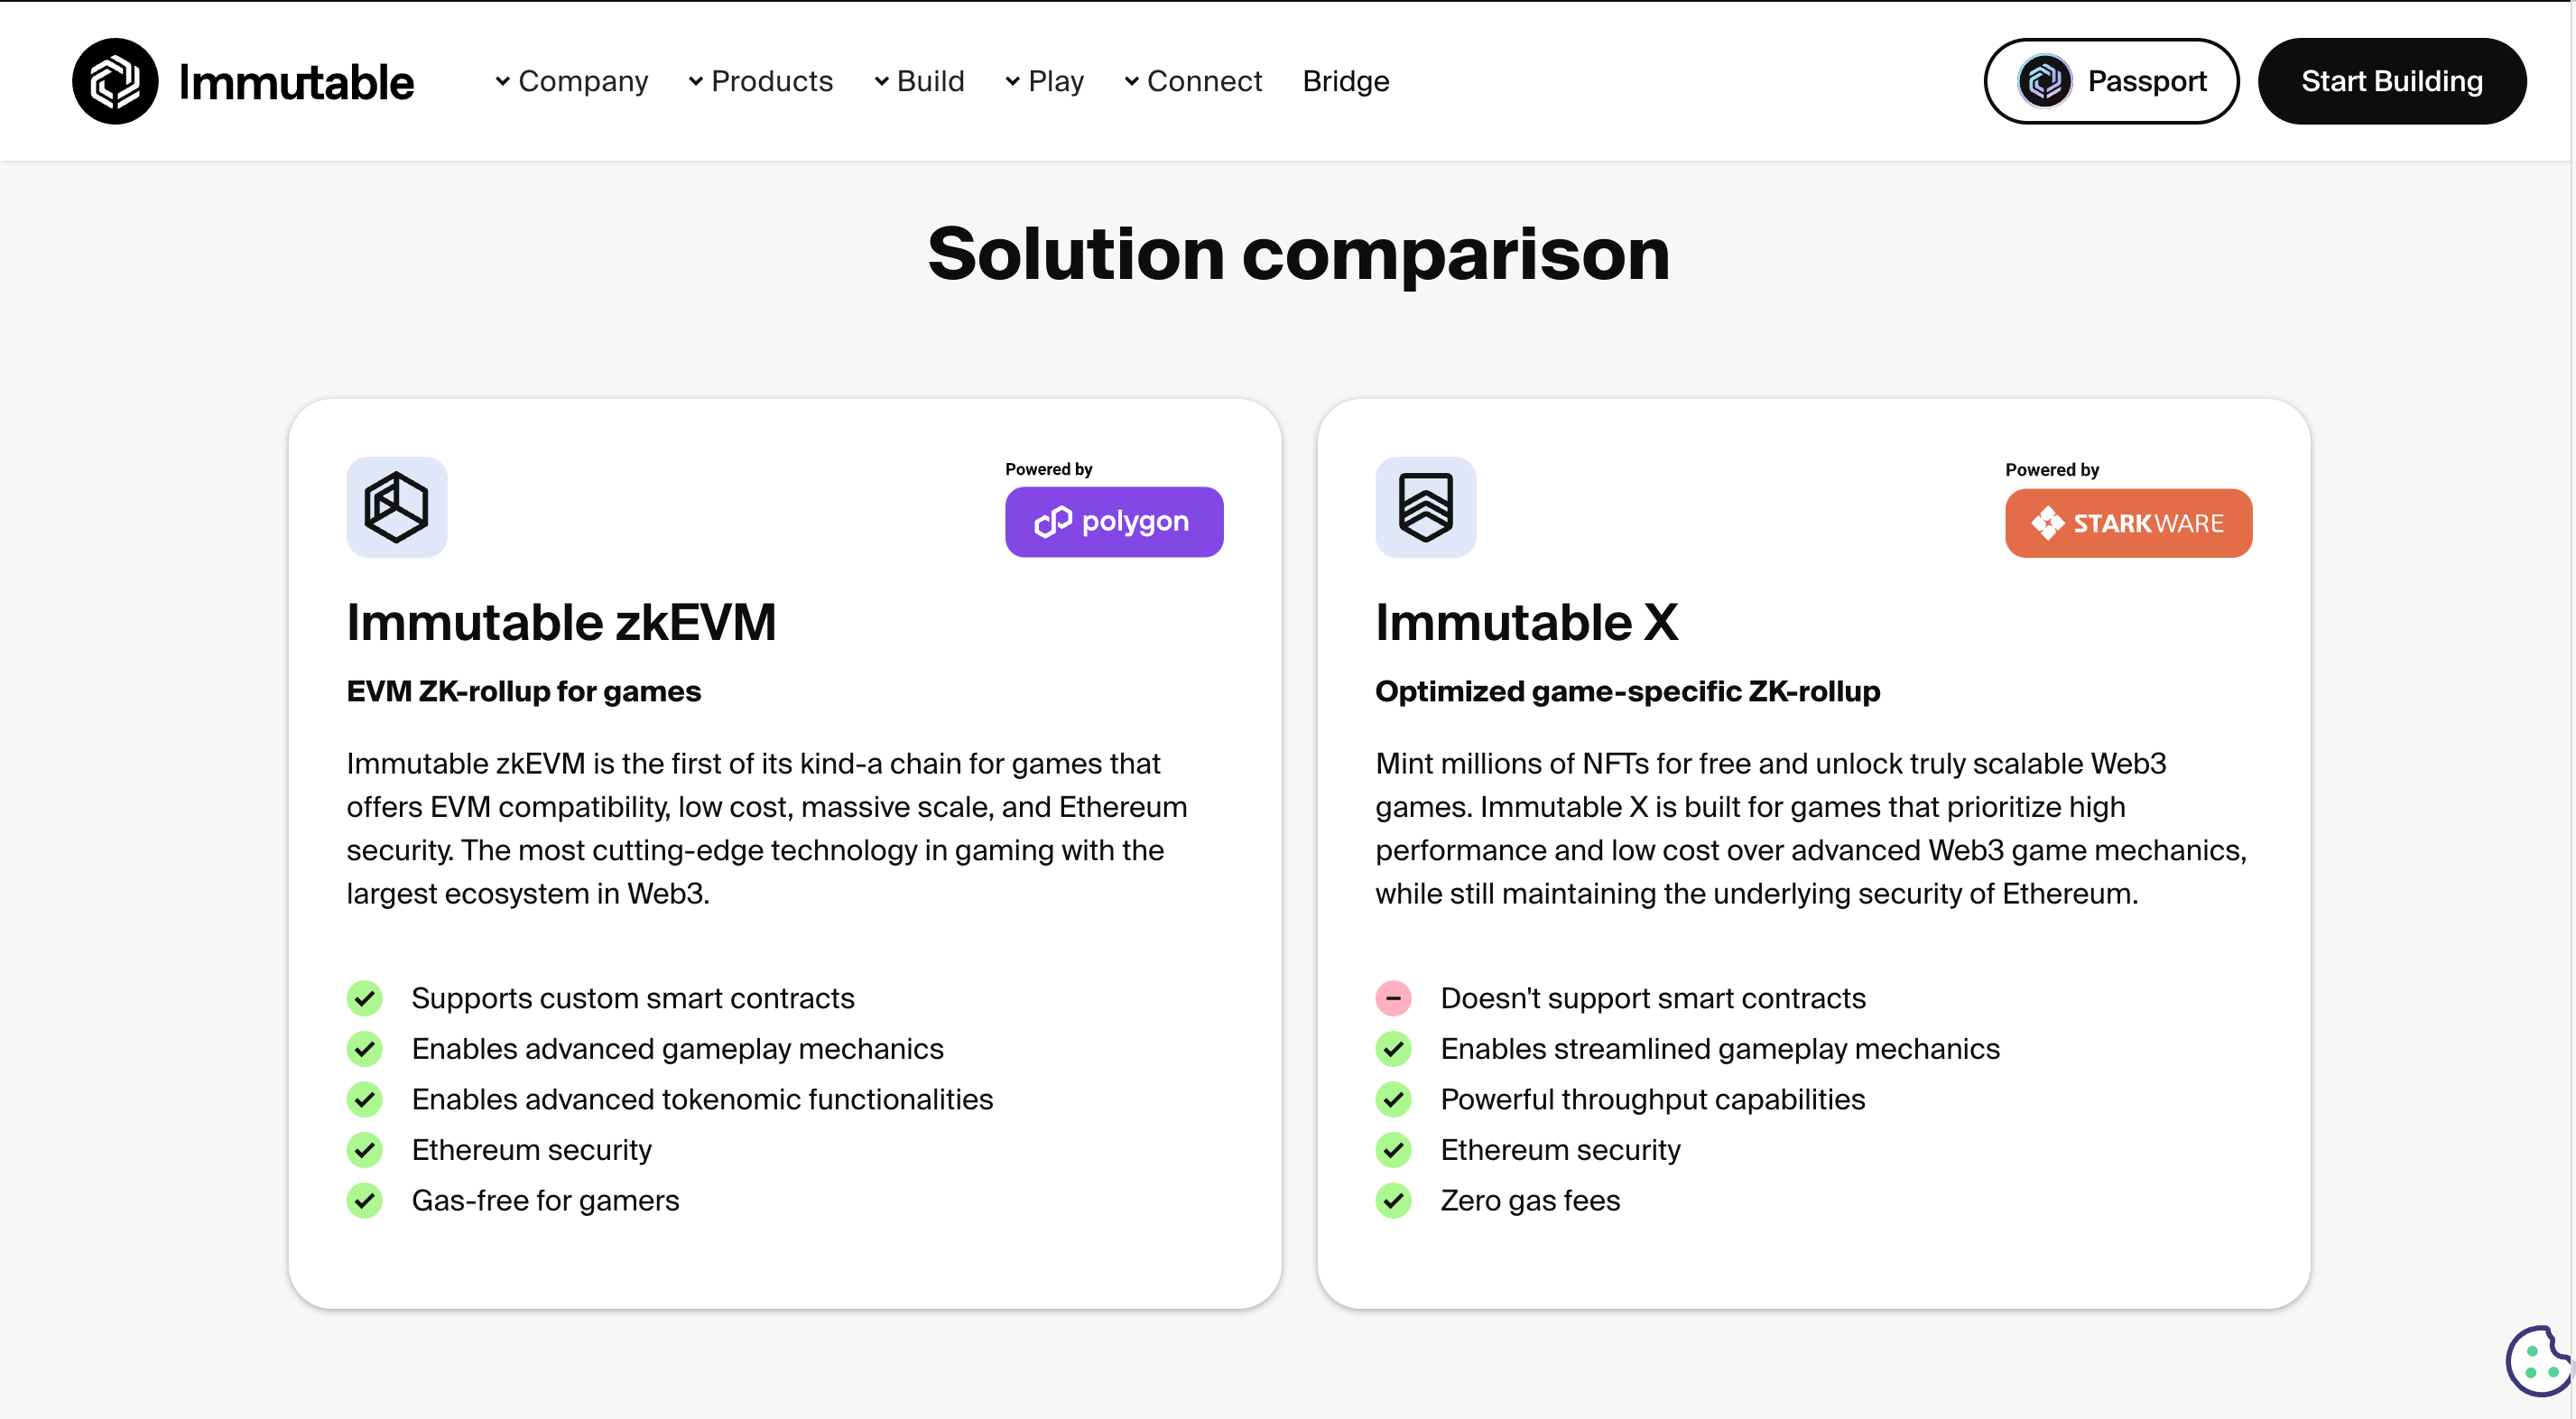Click the Immutable wordmark in header
This screenshot has height=1419, width=2576.
click(296, 82)
